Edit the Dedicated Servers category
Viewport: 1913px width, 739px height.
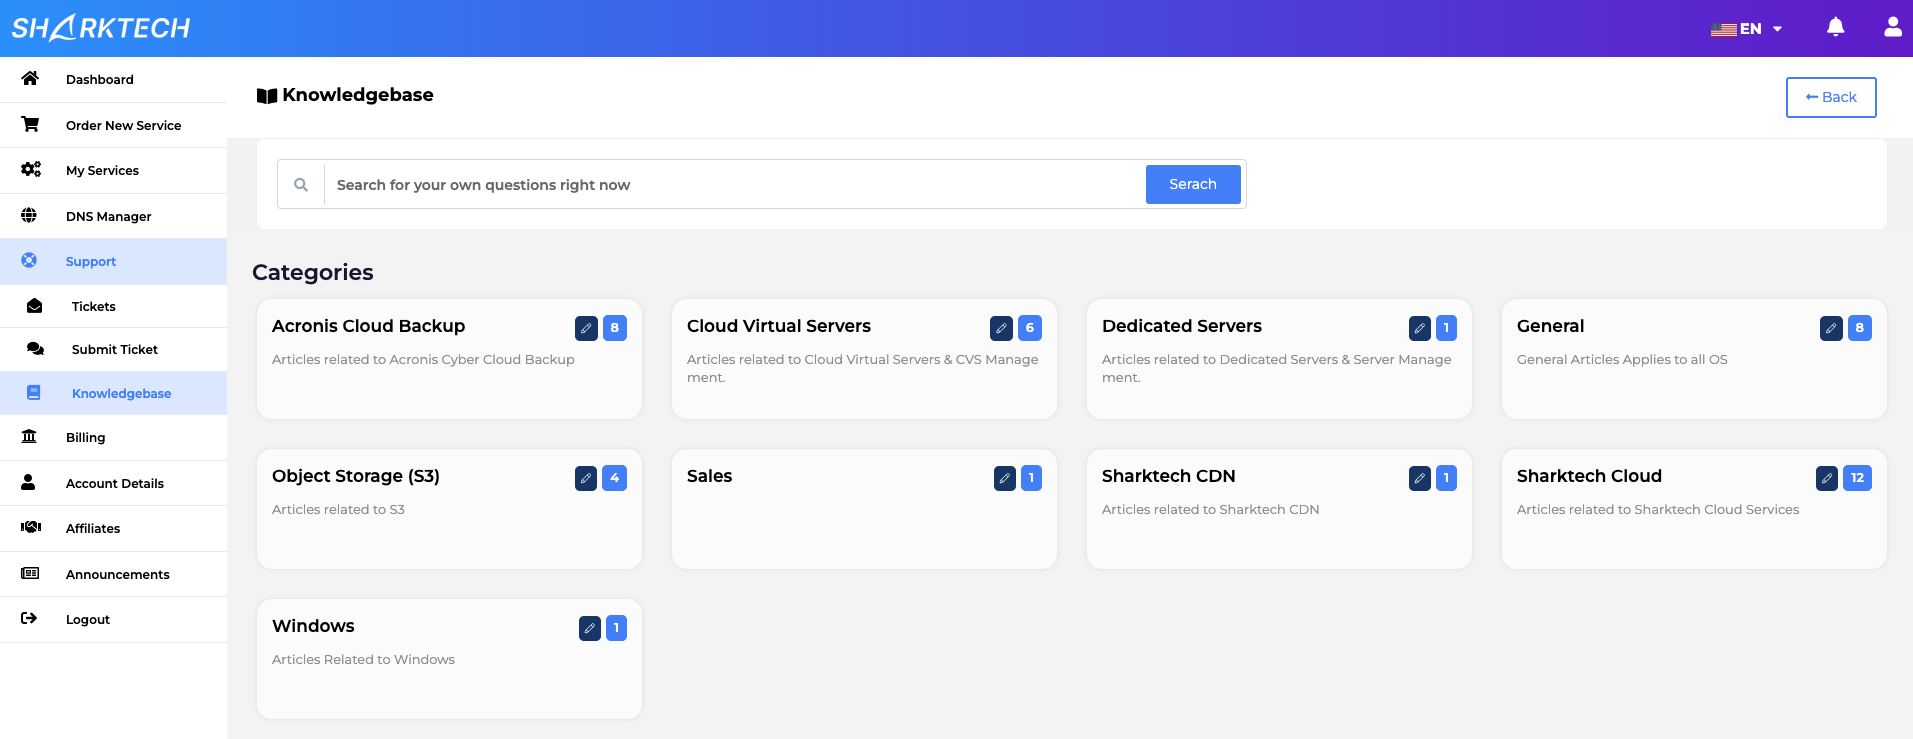pyautogui.click(x=1420, y=328)
